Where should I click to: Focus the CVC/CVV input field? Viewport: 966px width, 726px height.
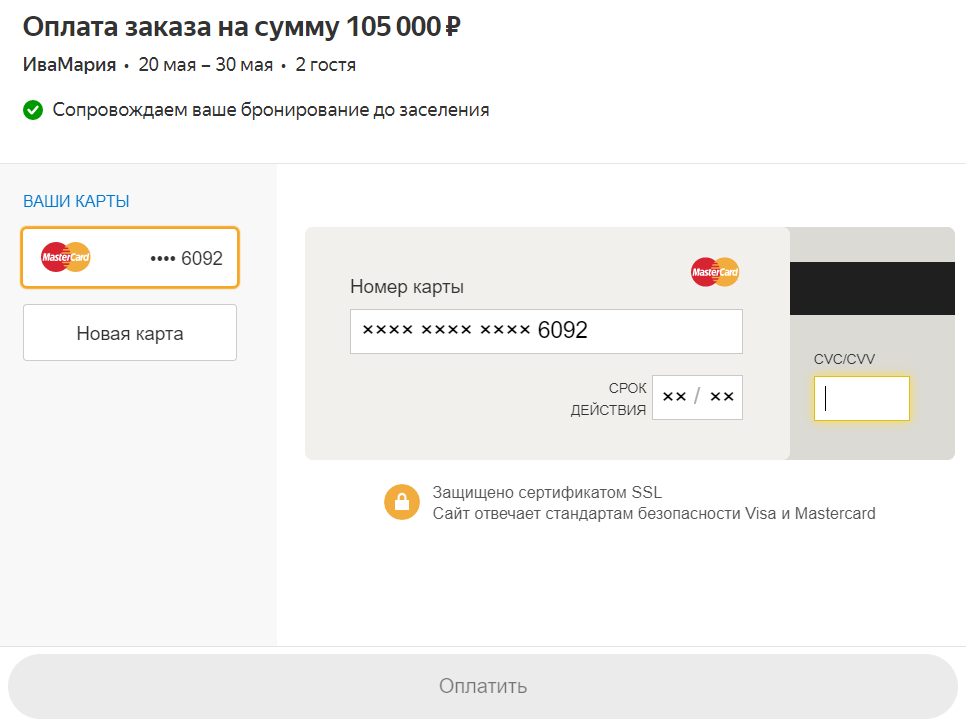[861, 399]
